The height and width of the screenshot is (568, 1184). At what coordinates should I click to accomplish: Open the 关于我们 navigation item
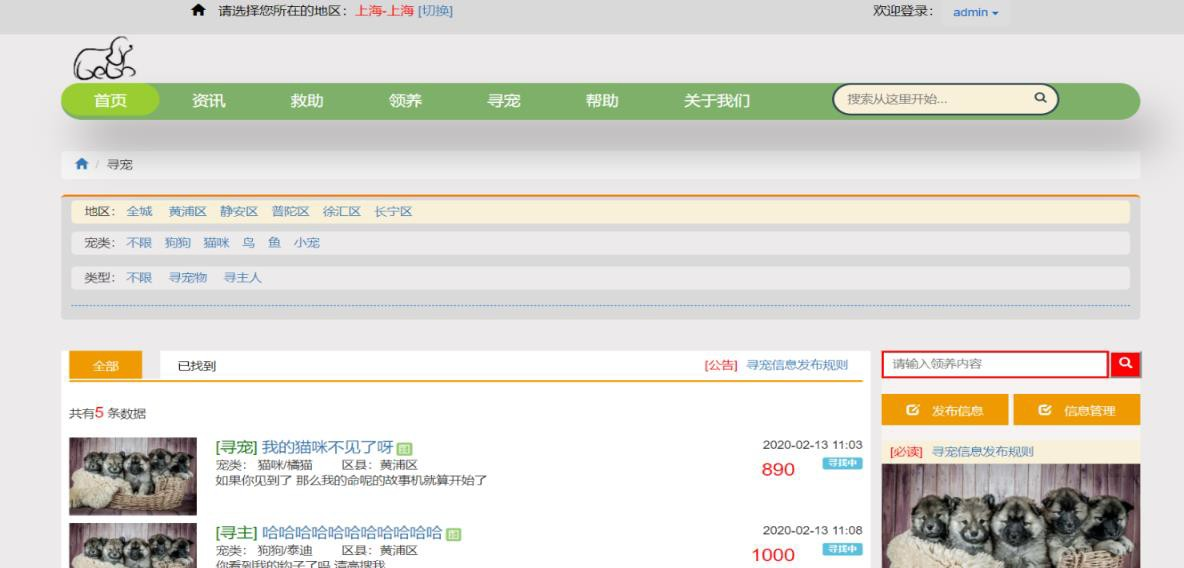coord(717,100)
